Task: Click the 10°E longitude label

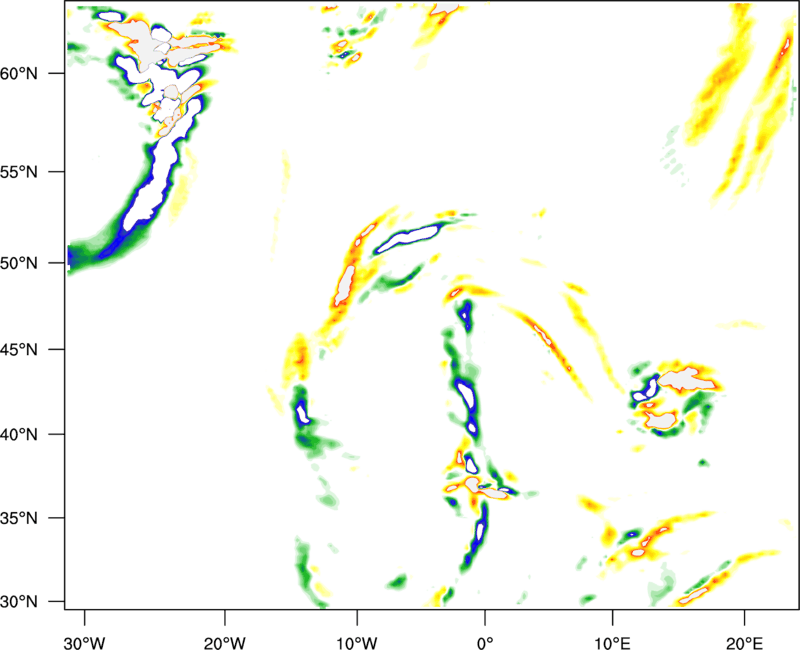Action: (612, 643)
